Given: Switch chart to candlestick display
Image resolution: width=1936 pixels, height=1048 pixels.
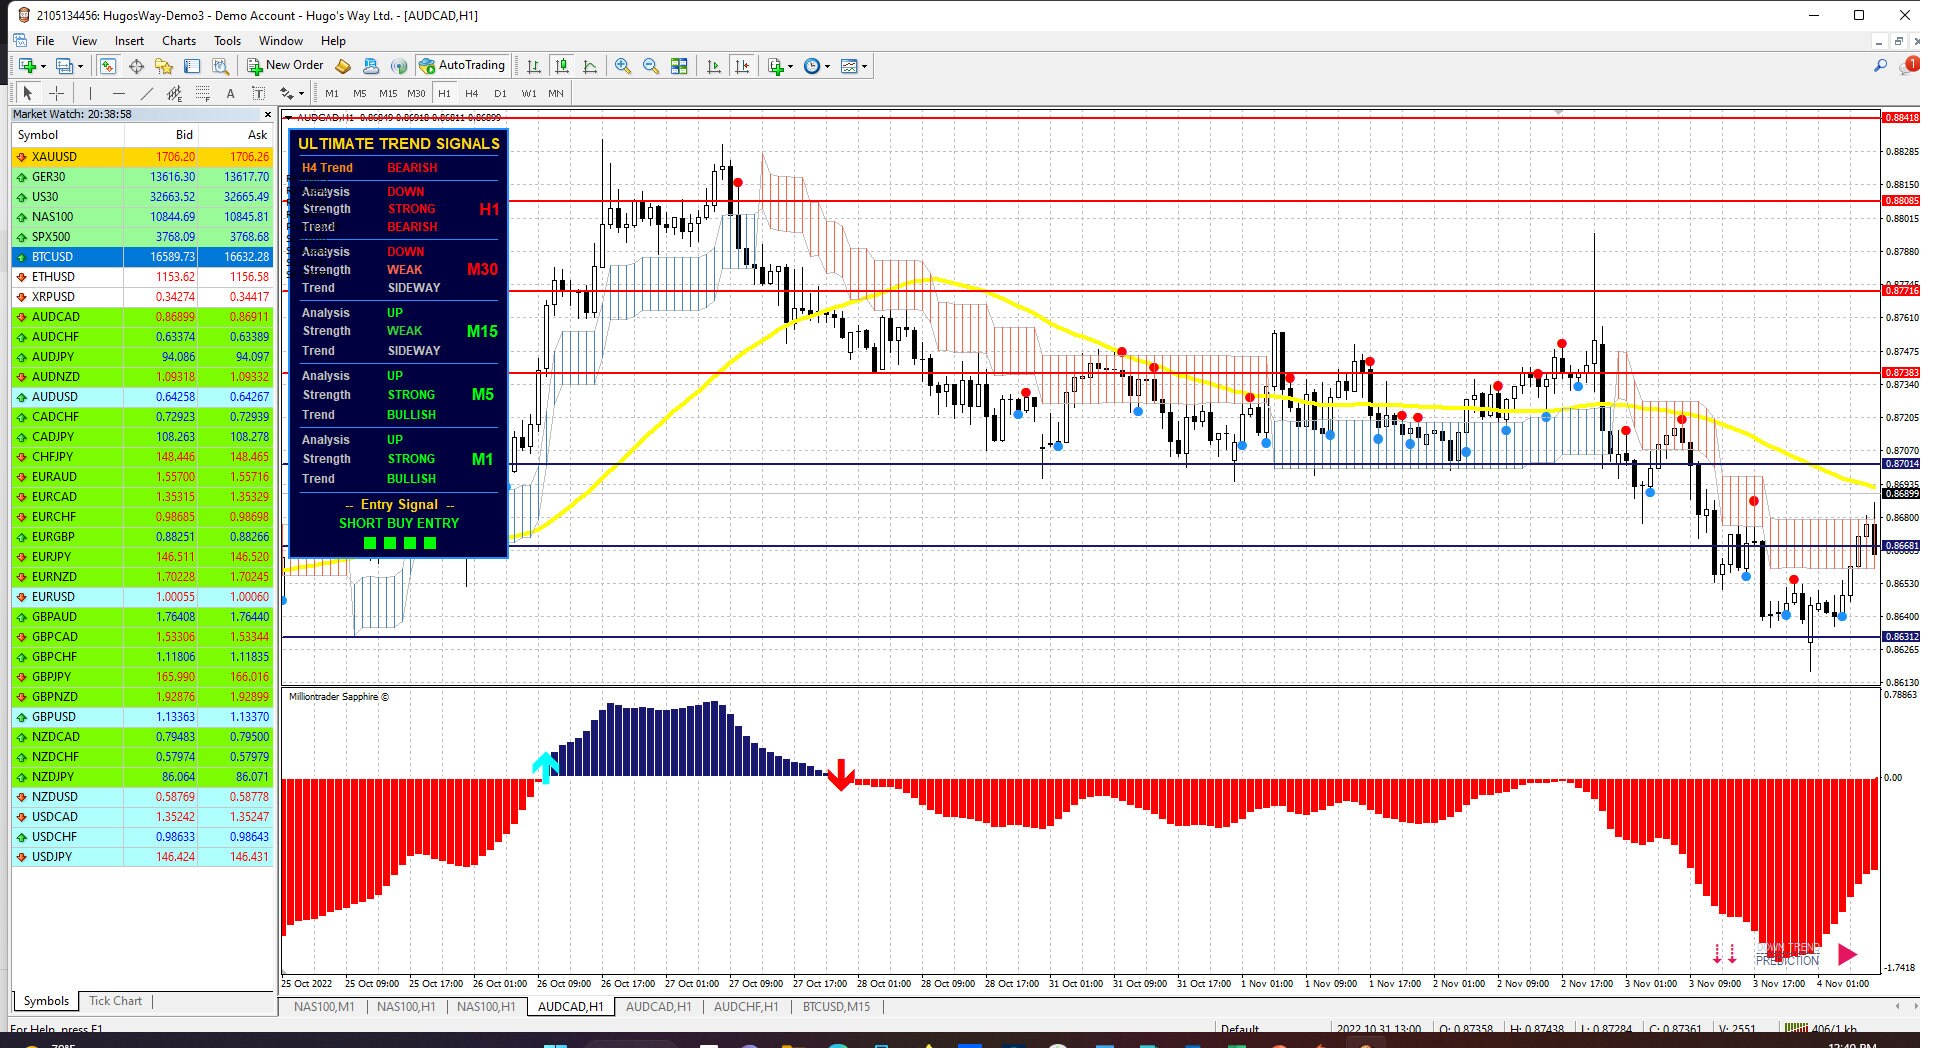Looking at the screenshot, I should point(562,66).
